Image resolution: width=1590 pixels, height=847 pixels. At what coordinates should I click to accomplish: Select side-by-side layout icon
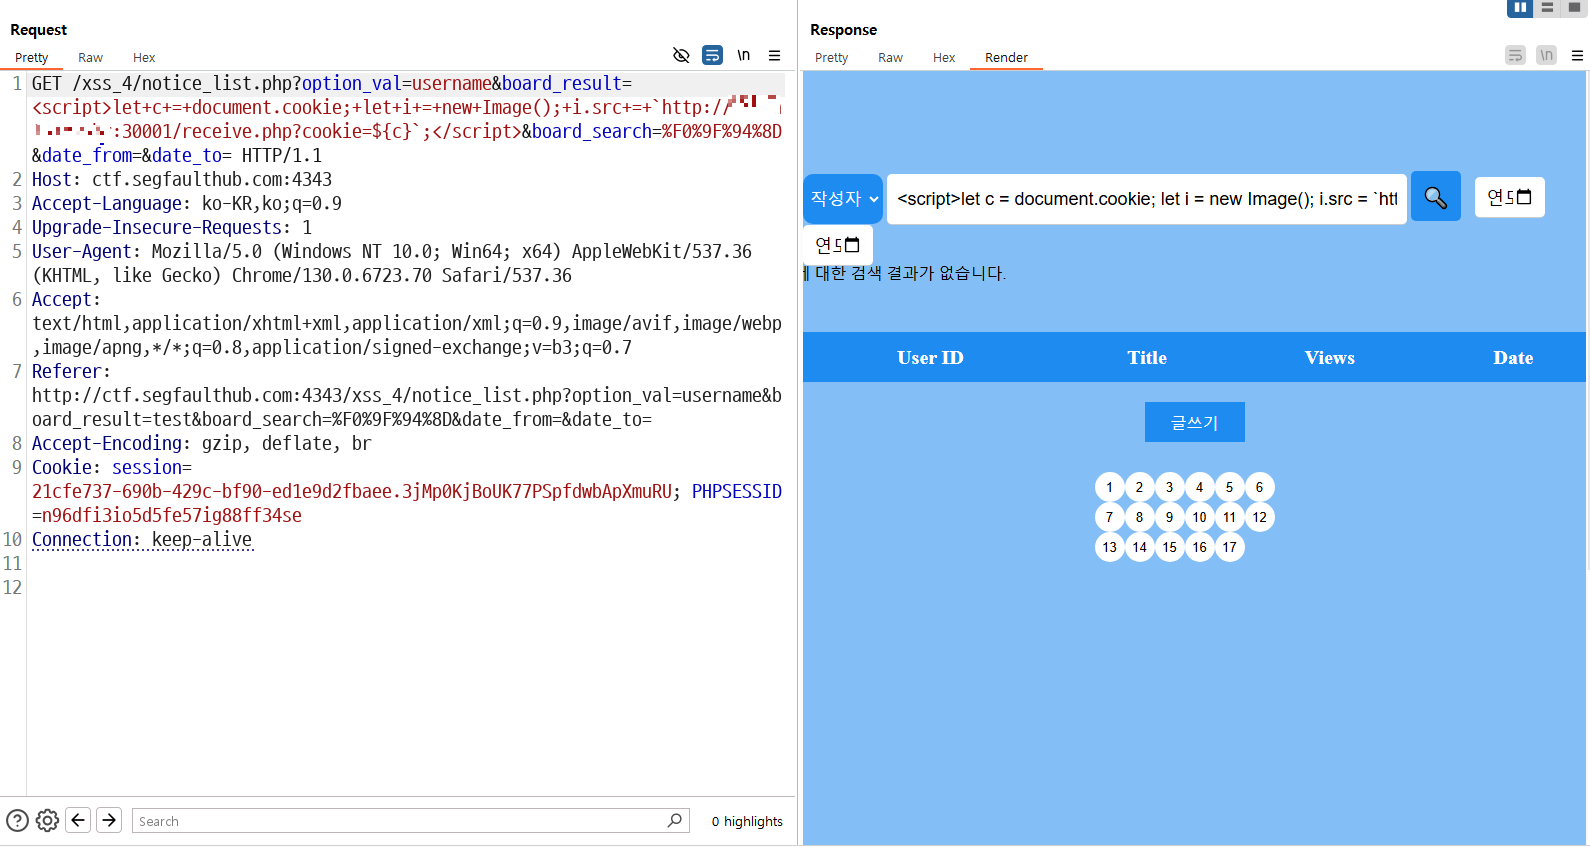pos(1520,7)
